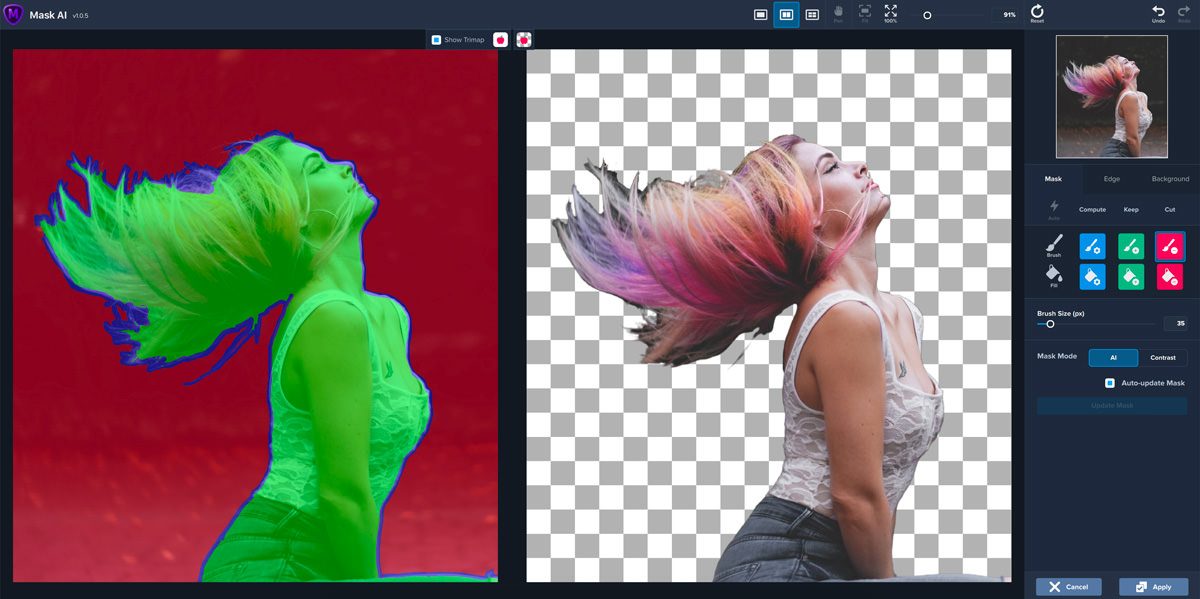Activate the Pan tool in the toolbar
The width and height of the screenshot is (1200, 599).
tap(839, 12)
